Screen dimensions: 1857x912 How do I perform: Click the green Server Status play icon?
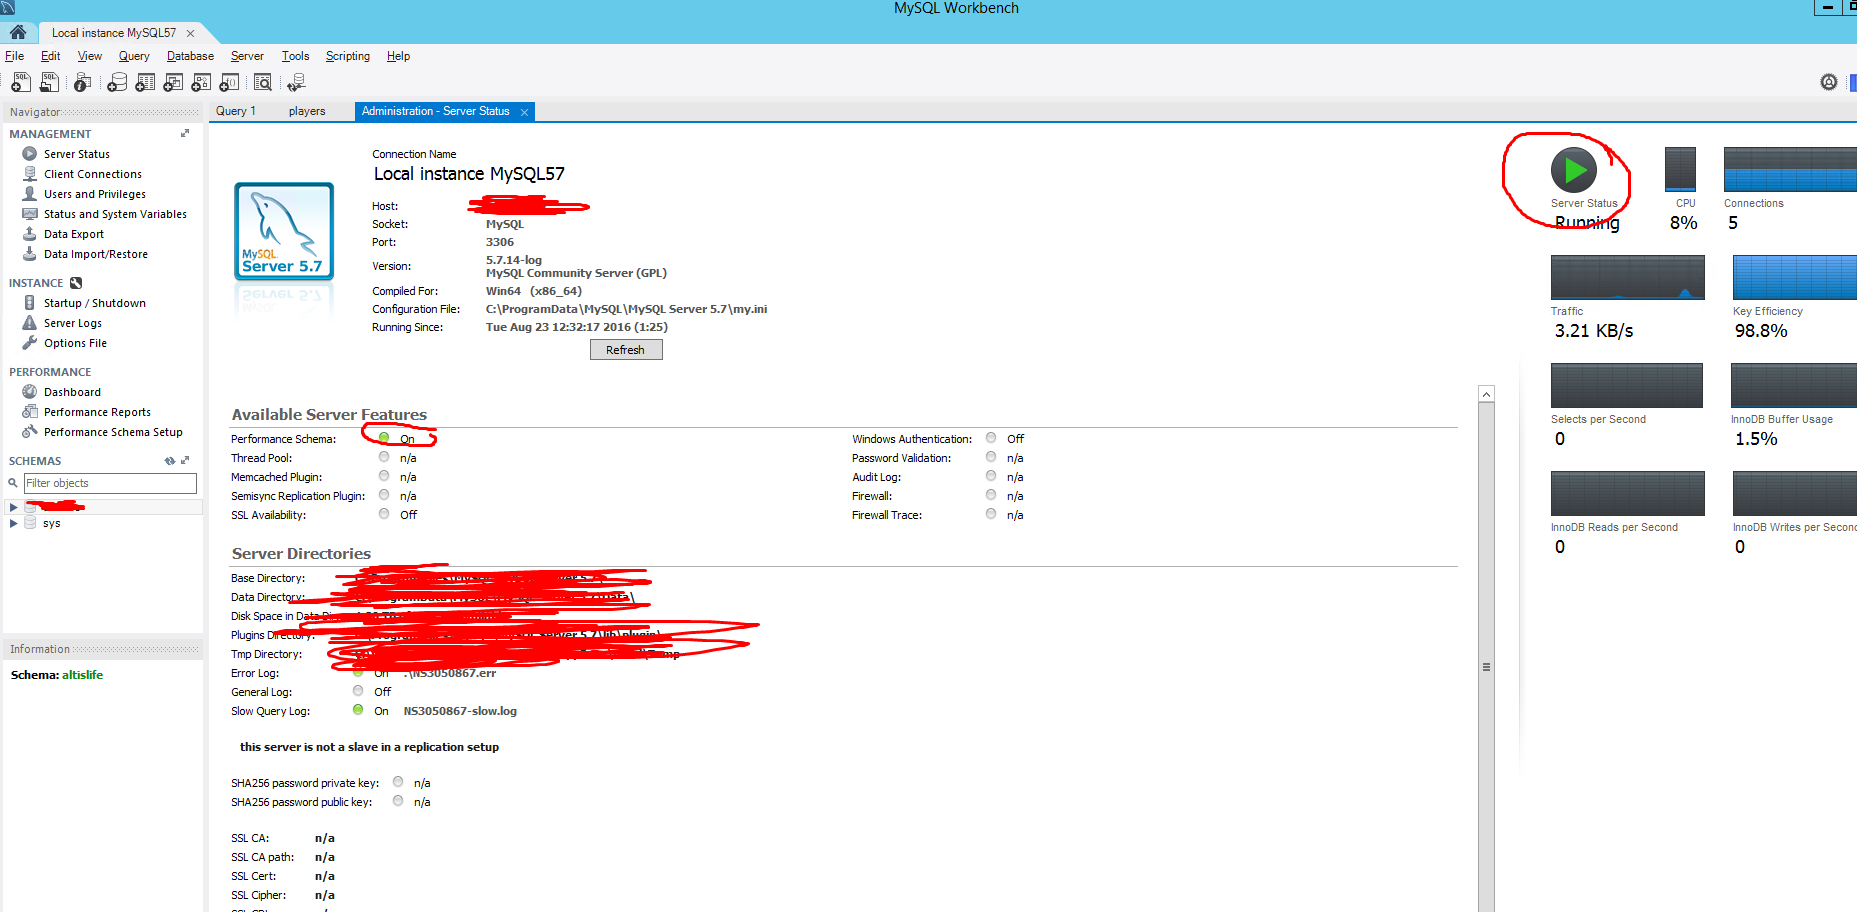click(x=1574, y=170)
